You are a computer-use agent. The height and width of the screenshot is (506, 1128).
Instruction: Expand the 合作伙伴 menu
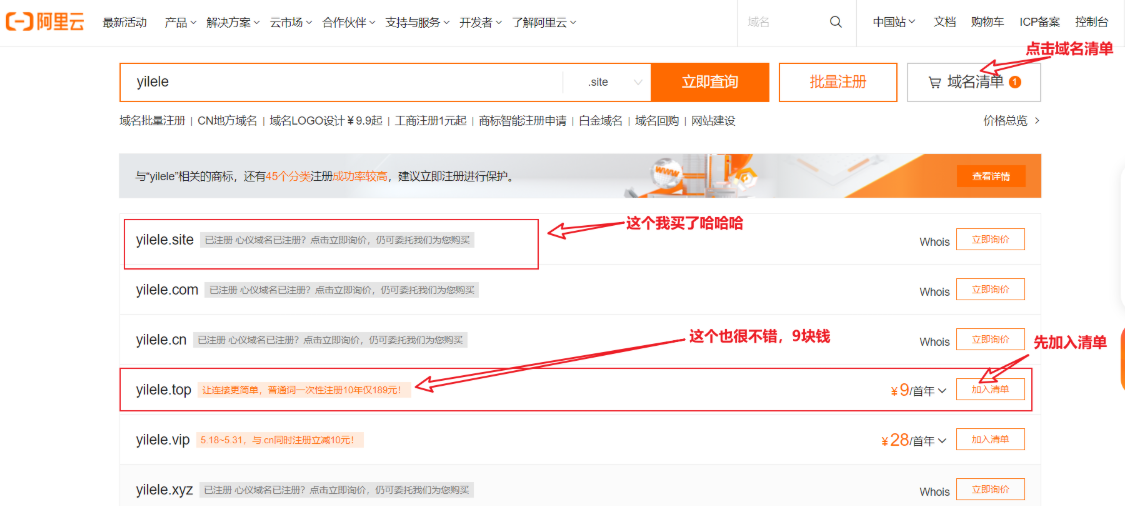(x=349, y=22)
